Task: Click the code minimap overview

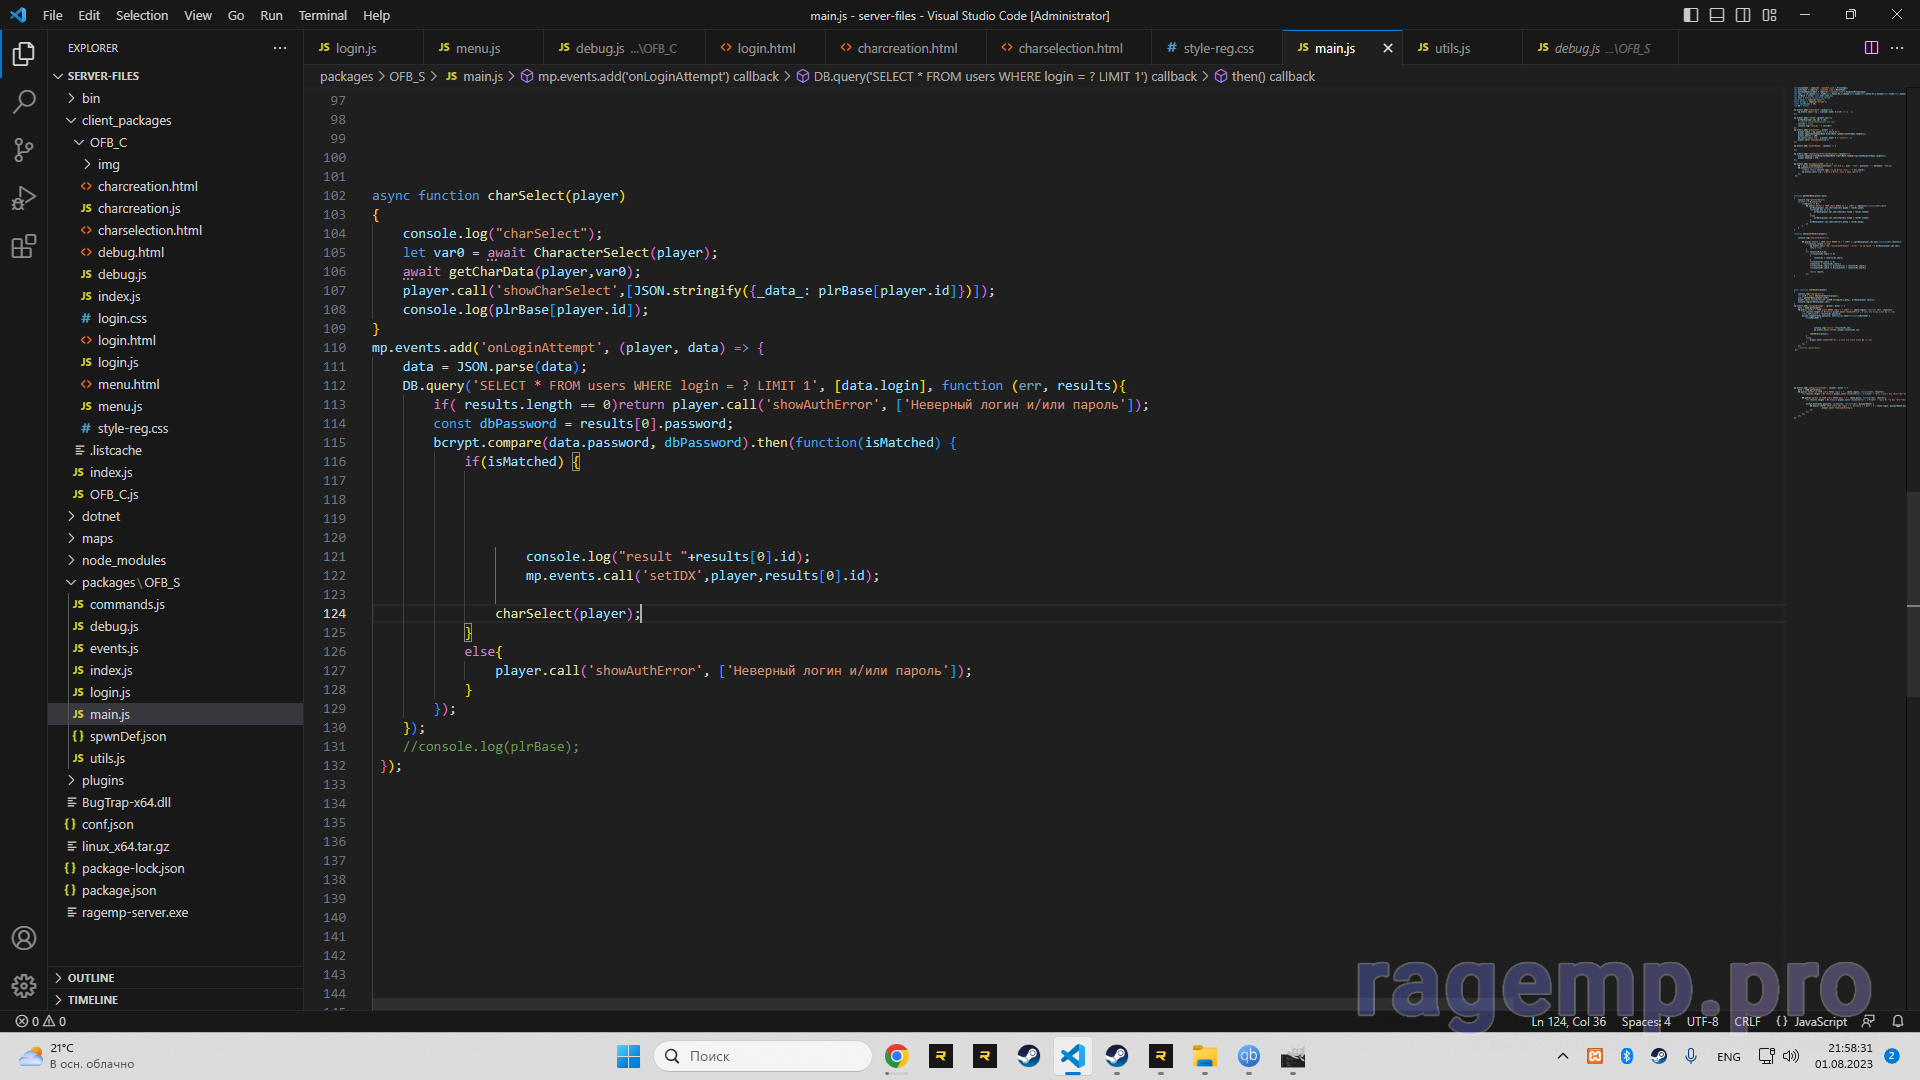Action: click(1848, 250)
